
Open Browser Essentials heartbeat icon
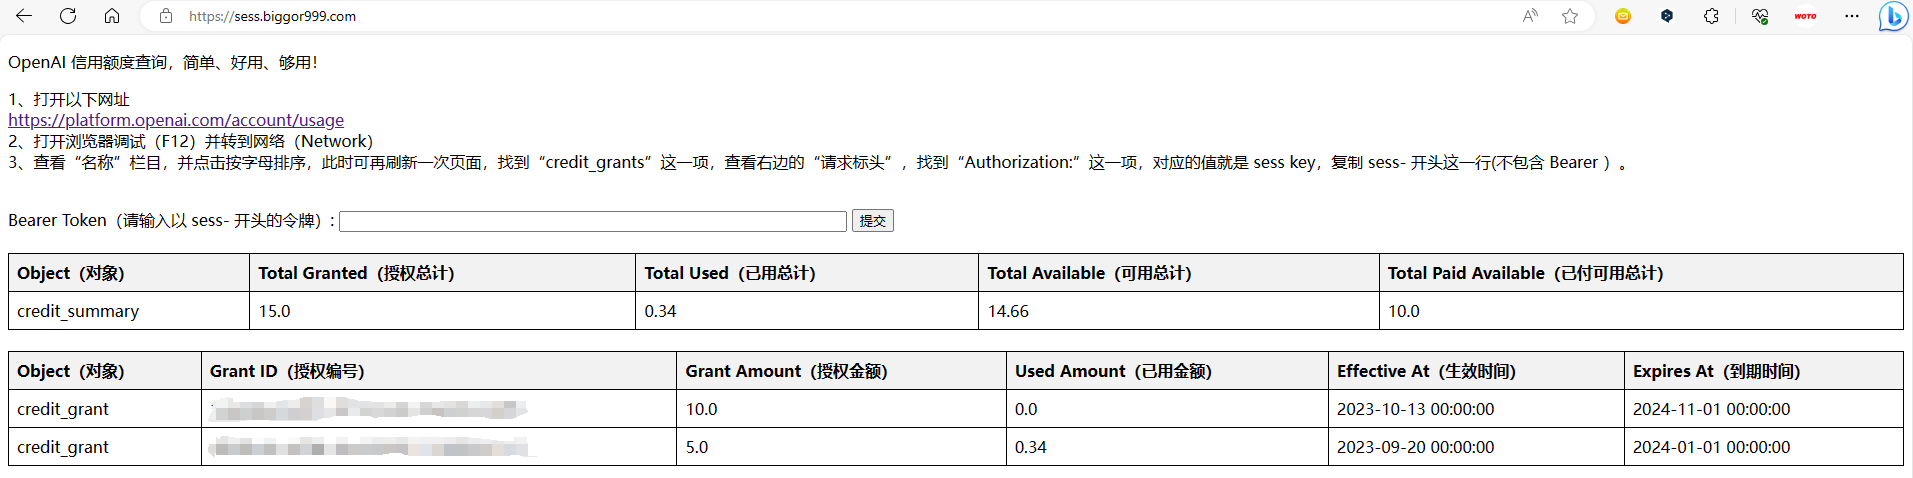[x=1760, y=16]
